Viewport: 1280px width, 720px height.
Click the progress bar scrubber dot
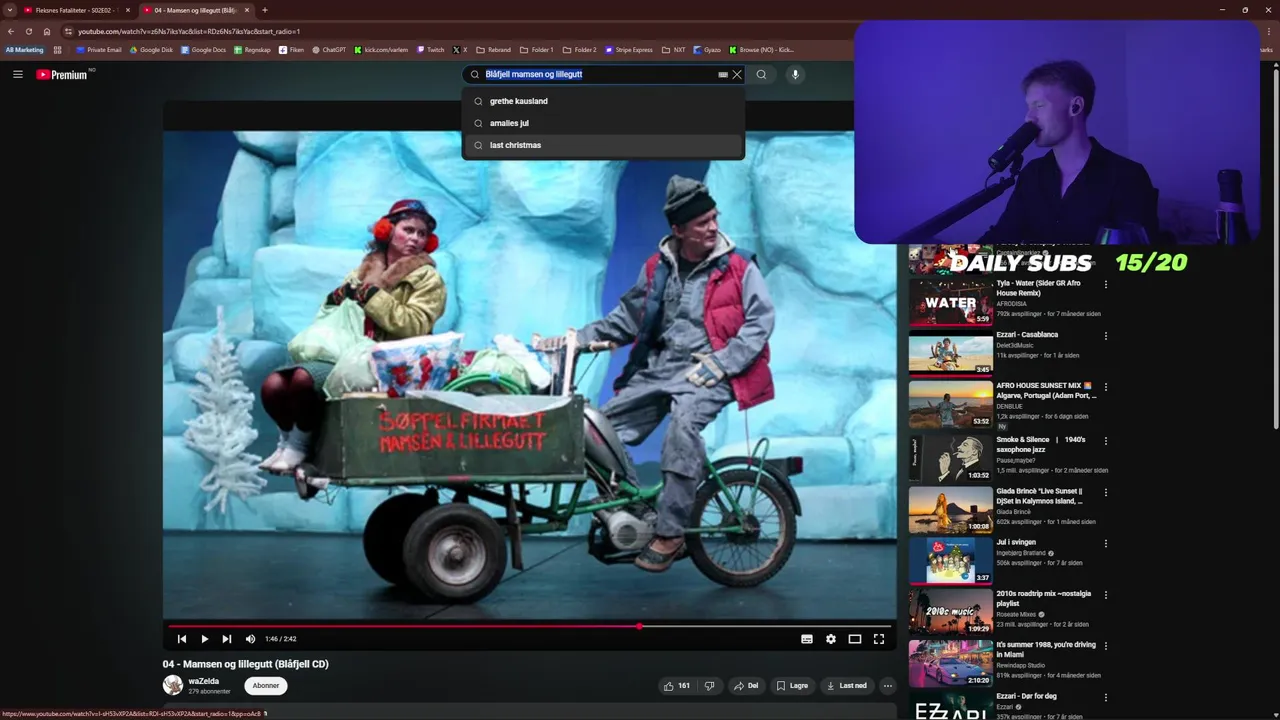point(639,626)
